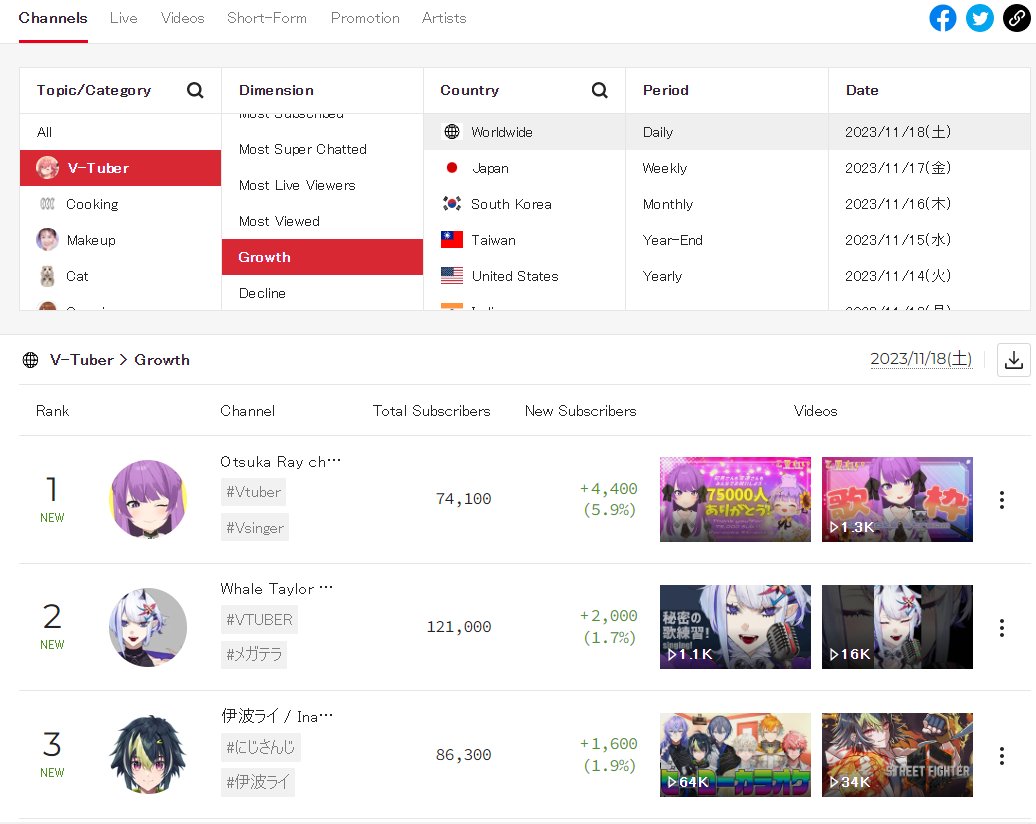This screenshot has width=1036, height=824.
Task: Pick date 2023/11/15(水)
Action: pos(930,240)
